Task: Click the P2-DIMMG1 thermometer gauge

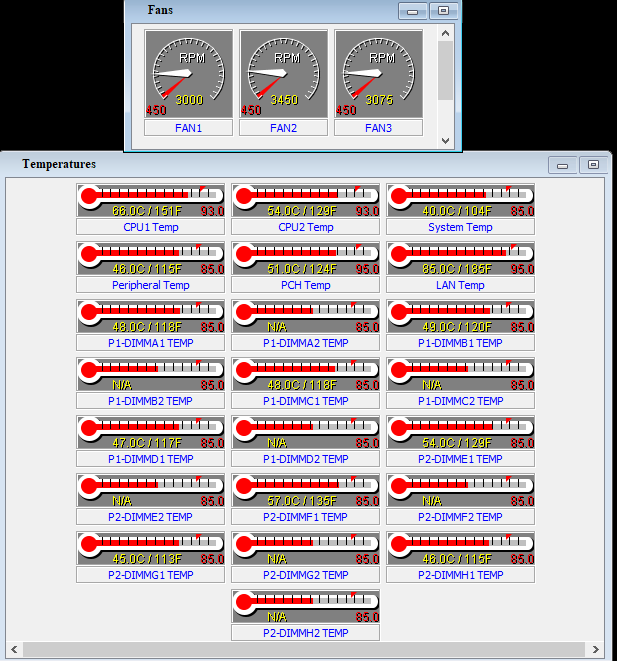Action: coord(150,548)
